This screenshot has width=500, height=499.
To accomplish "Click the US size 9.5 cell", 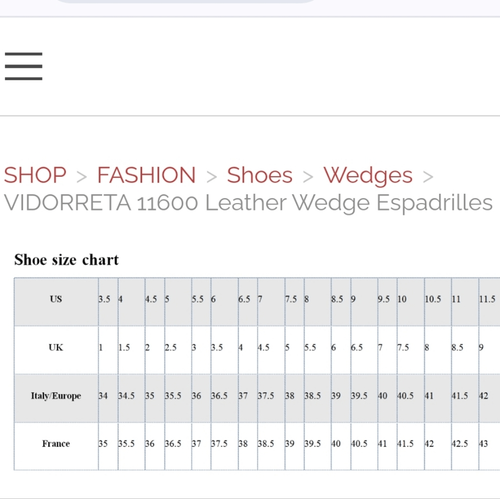I will tap(387, 302).
